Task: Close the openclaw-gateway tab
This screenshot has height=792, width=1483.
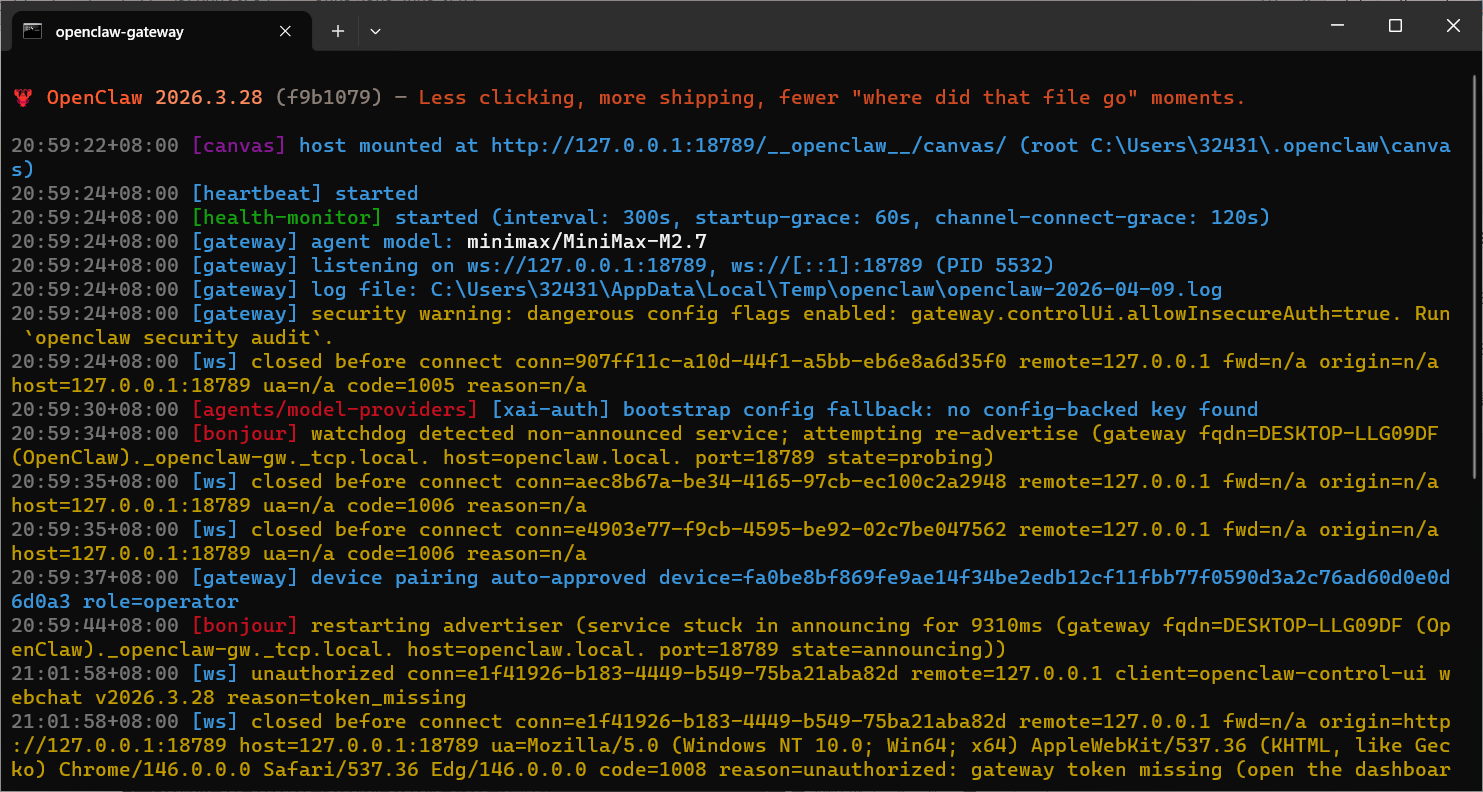Action: (285, 31)
